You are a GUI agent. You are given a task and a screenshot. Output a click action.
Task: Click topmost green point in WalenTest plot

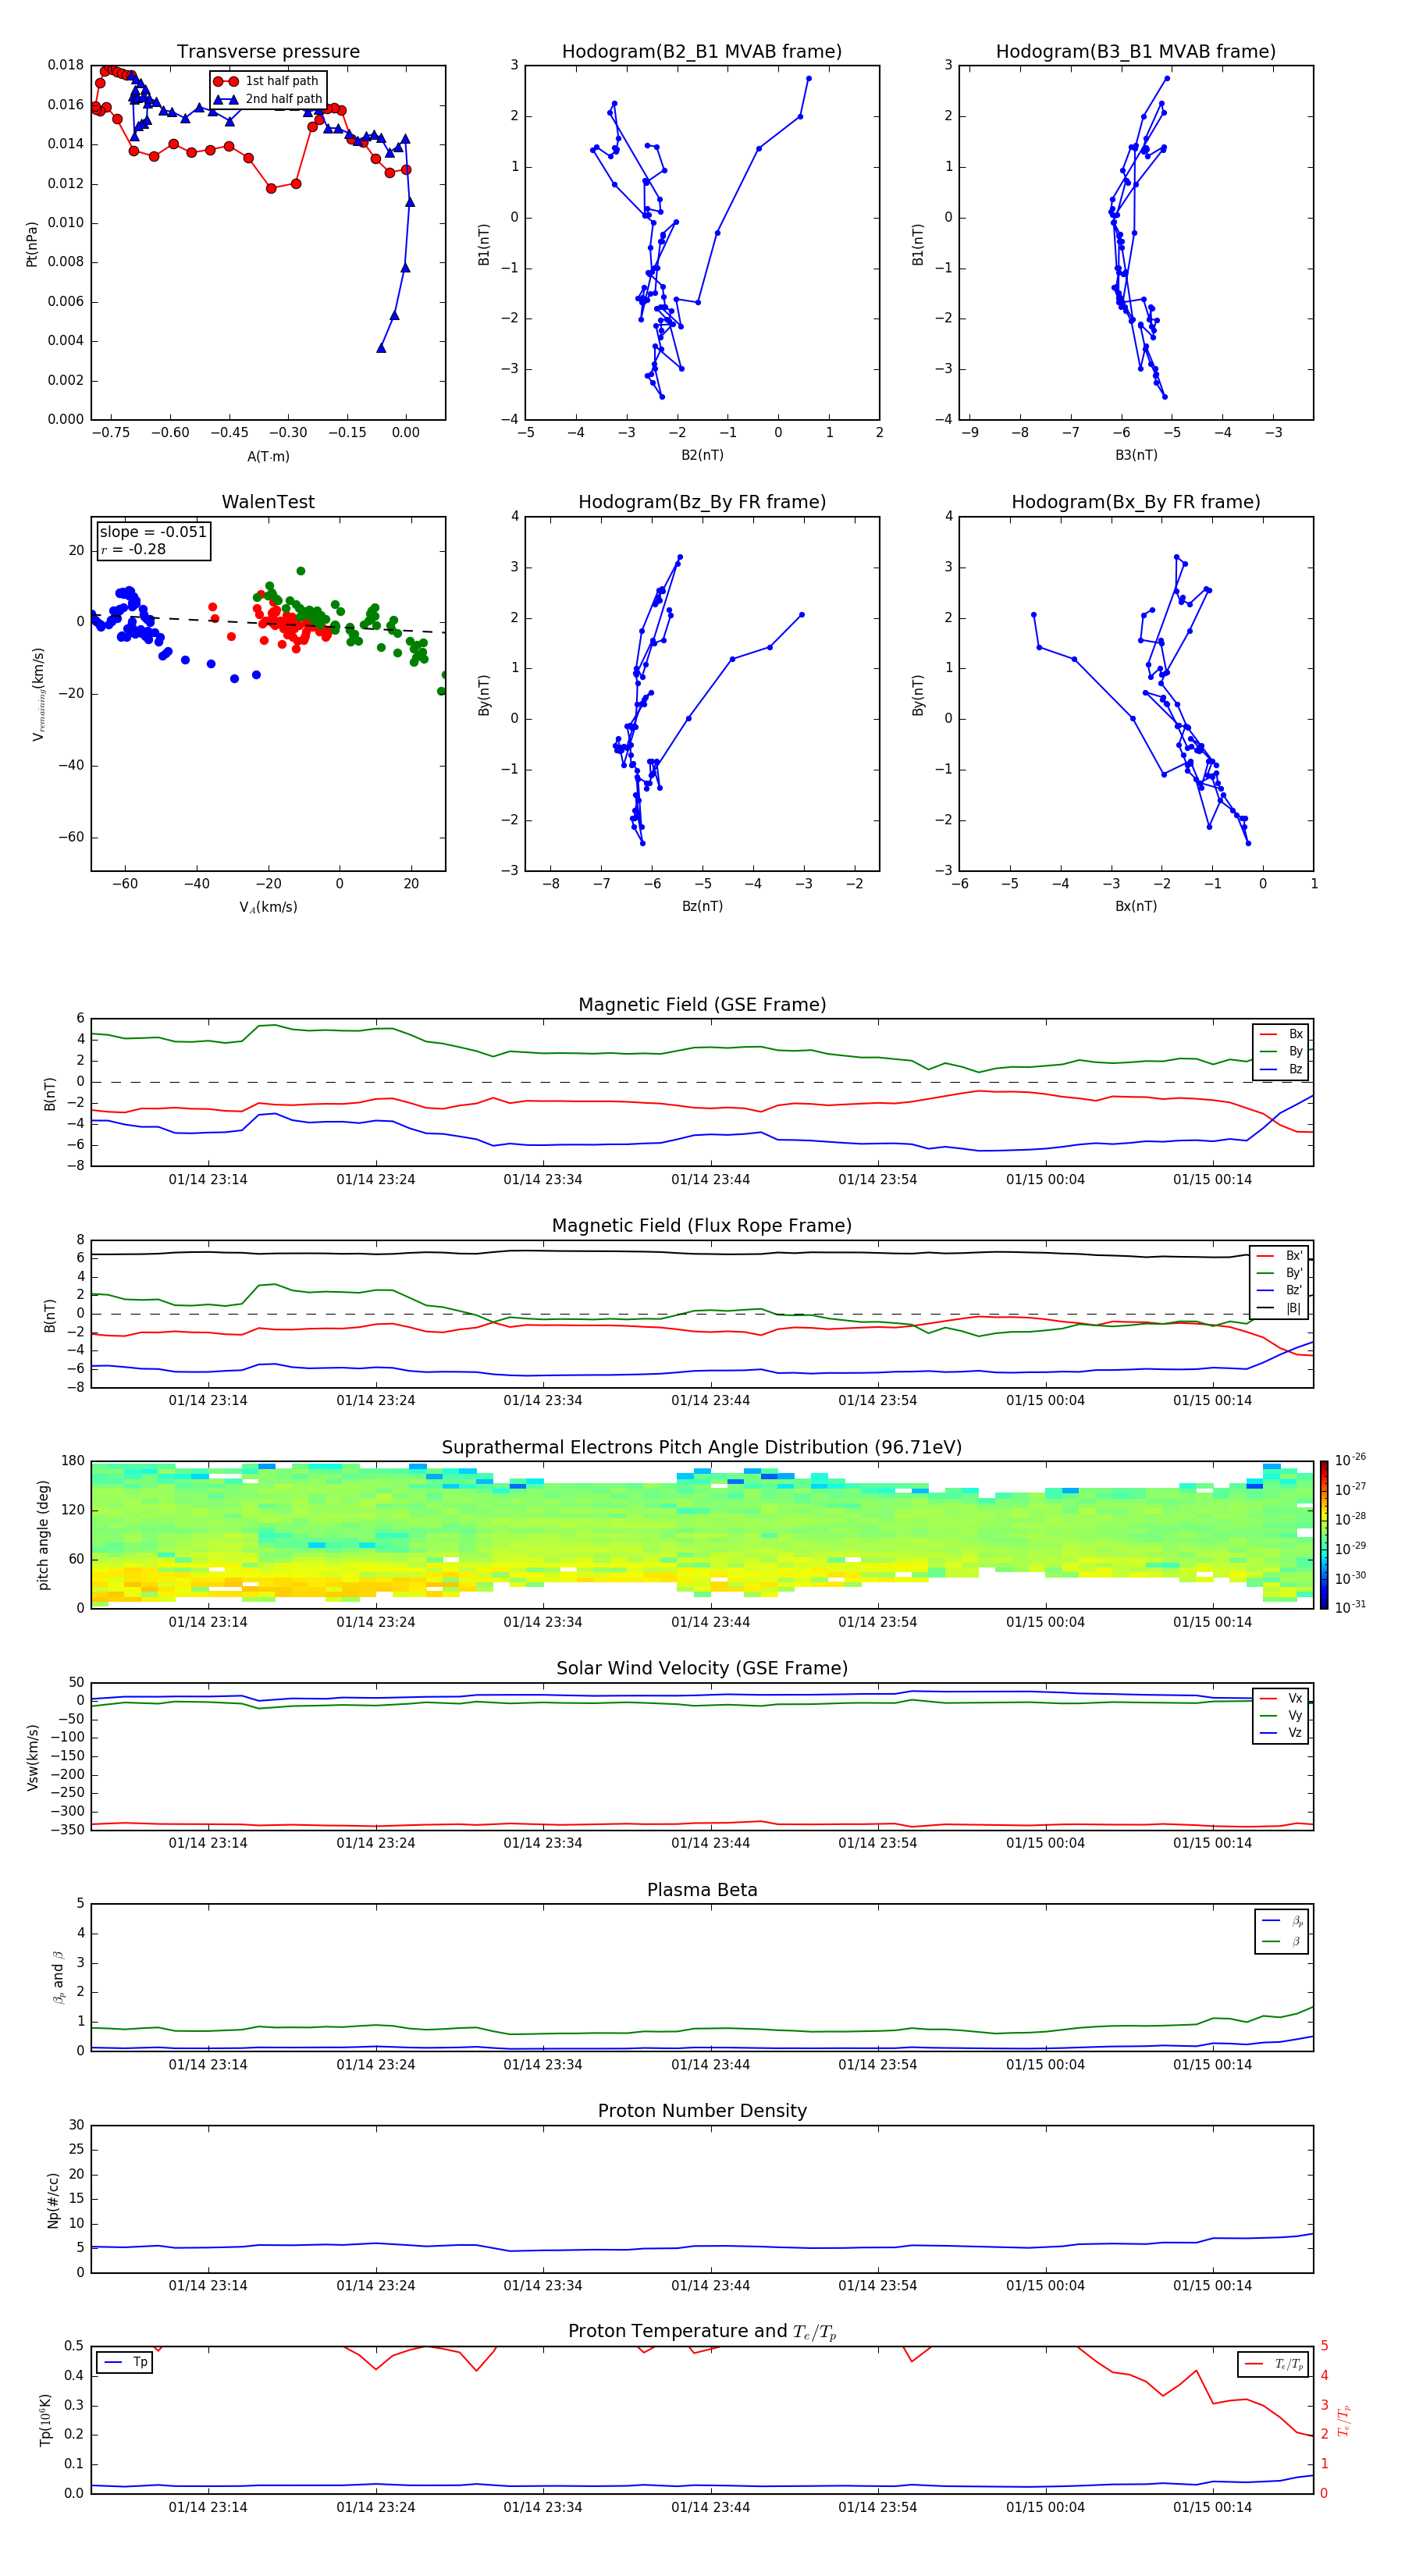301,571
